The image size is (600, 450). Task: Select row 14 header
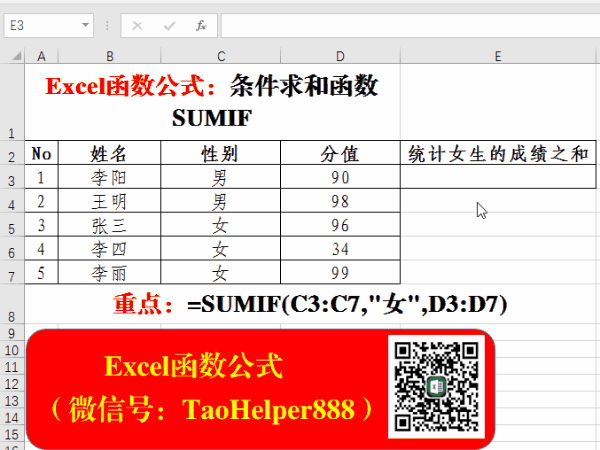[x=12, y=417]
